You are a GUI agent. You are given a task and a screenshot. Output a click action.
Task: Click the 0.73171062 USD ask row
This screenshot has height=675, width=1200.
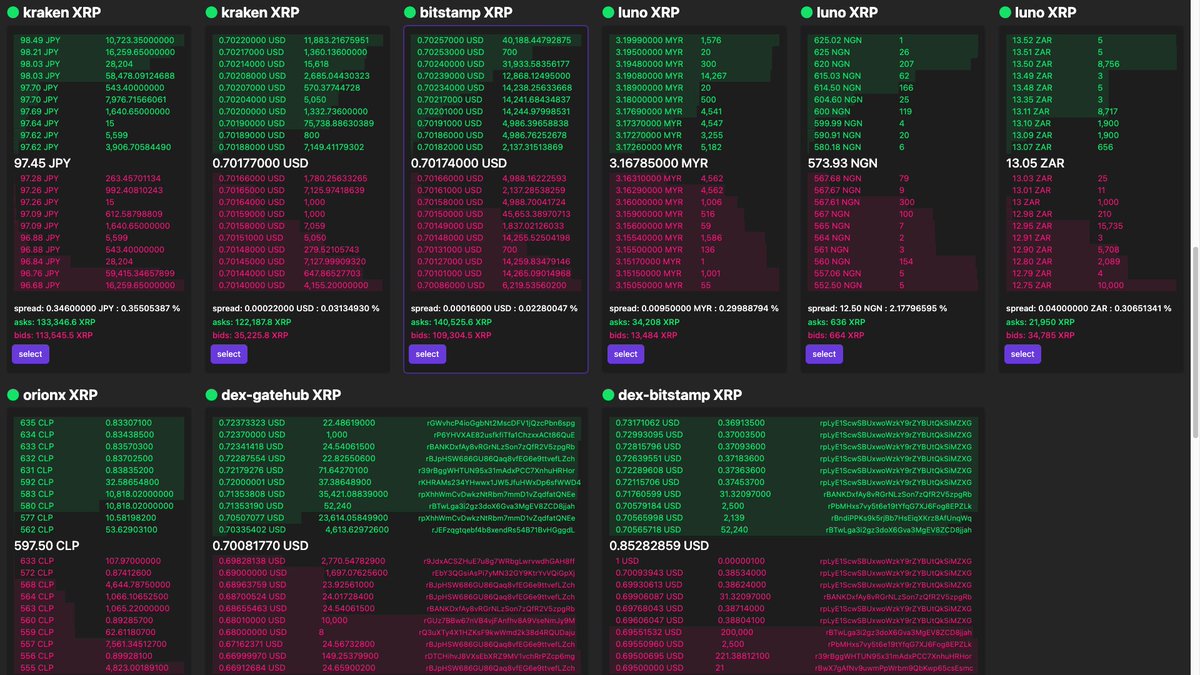click(x=792, y=423)
